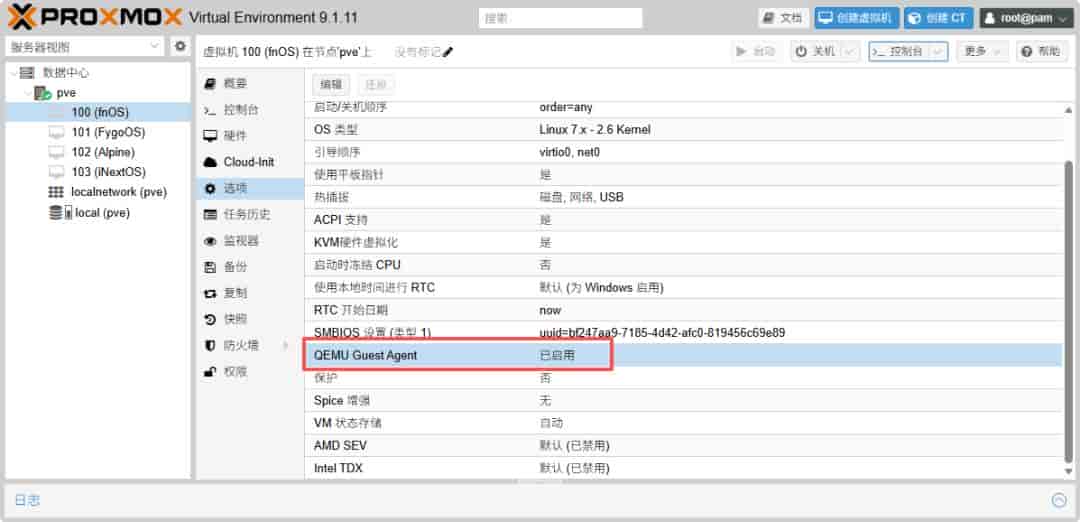Click the 帮助 help button
The height and width of the screenshot is (522, 1080).
coord(1041,52)
